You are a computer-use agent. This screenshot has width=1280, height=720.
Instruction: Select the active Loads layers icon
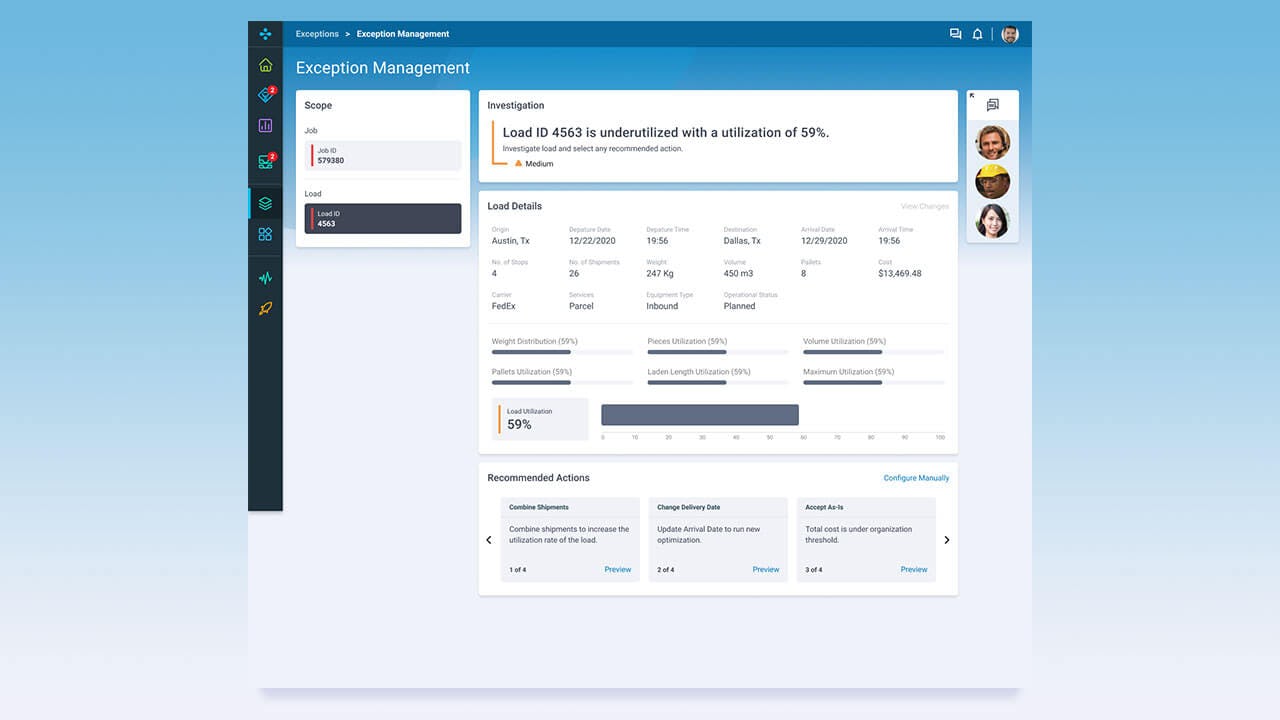[265, 202]
